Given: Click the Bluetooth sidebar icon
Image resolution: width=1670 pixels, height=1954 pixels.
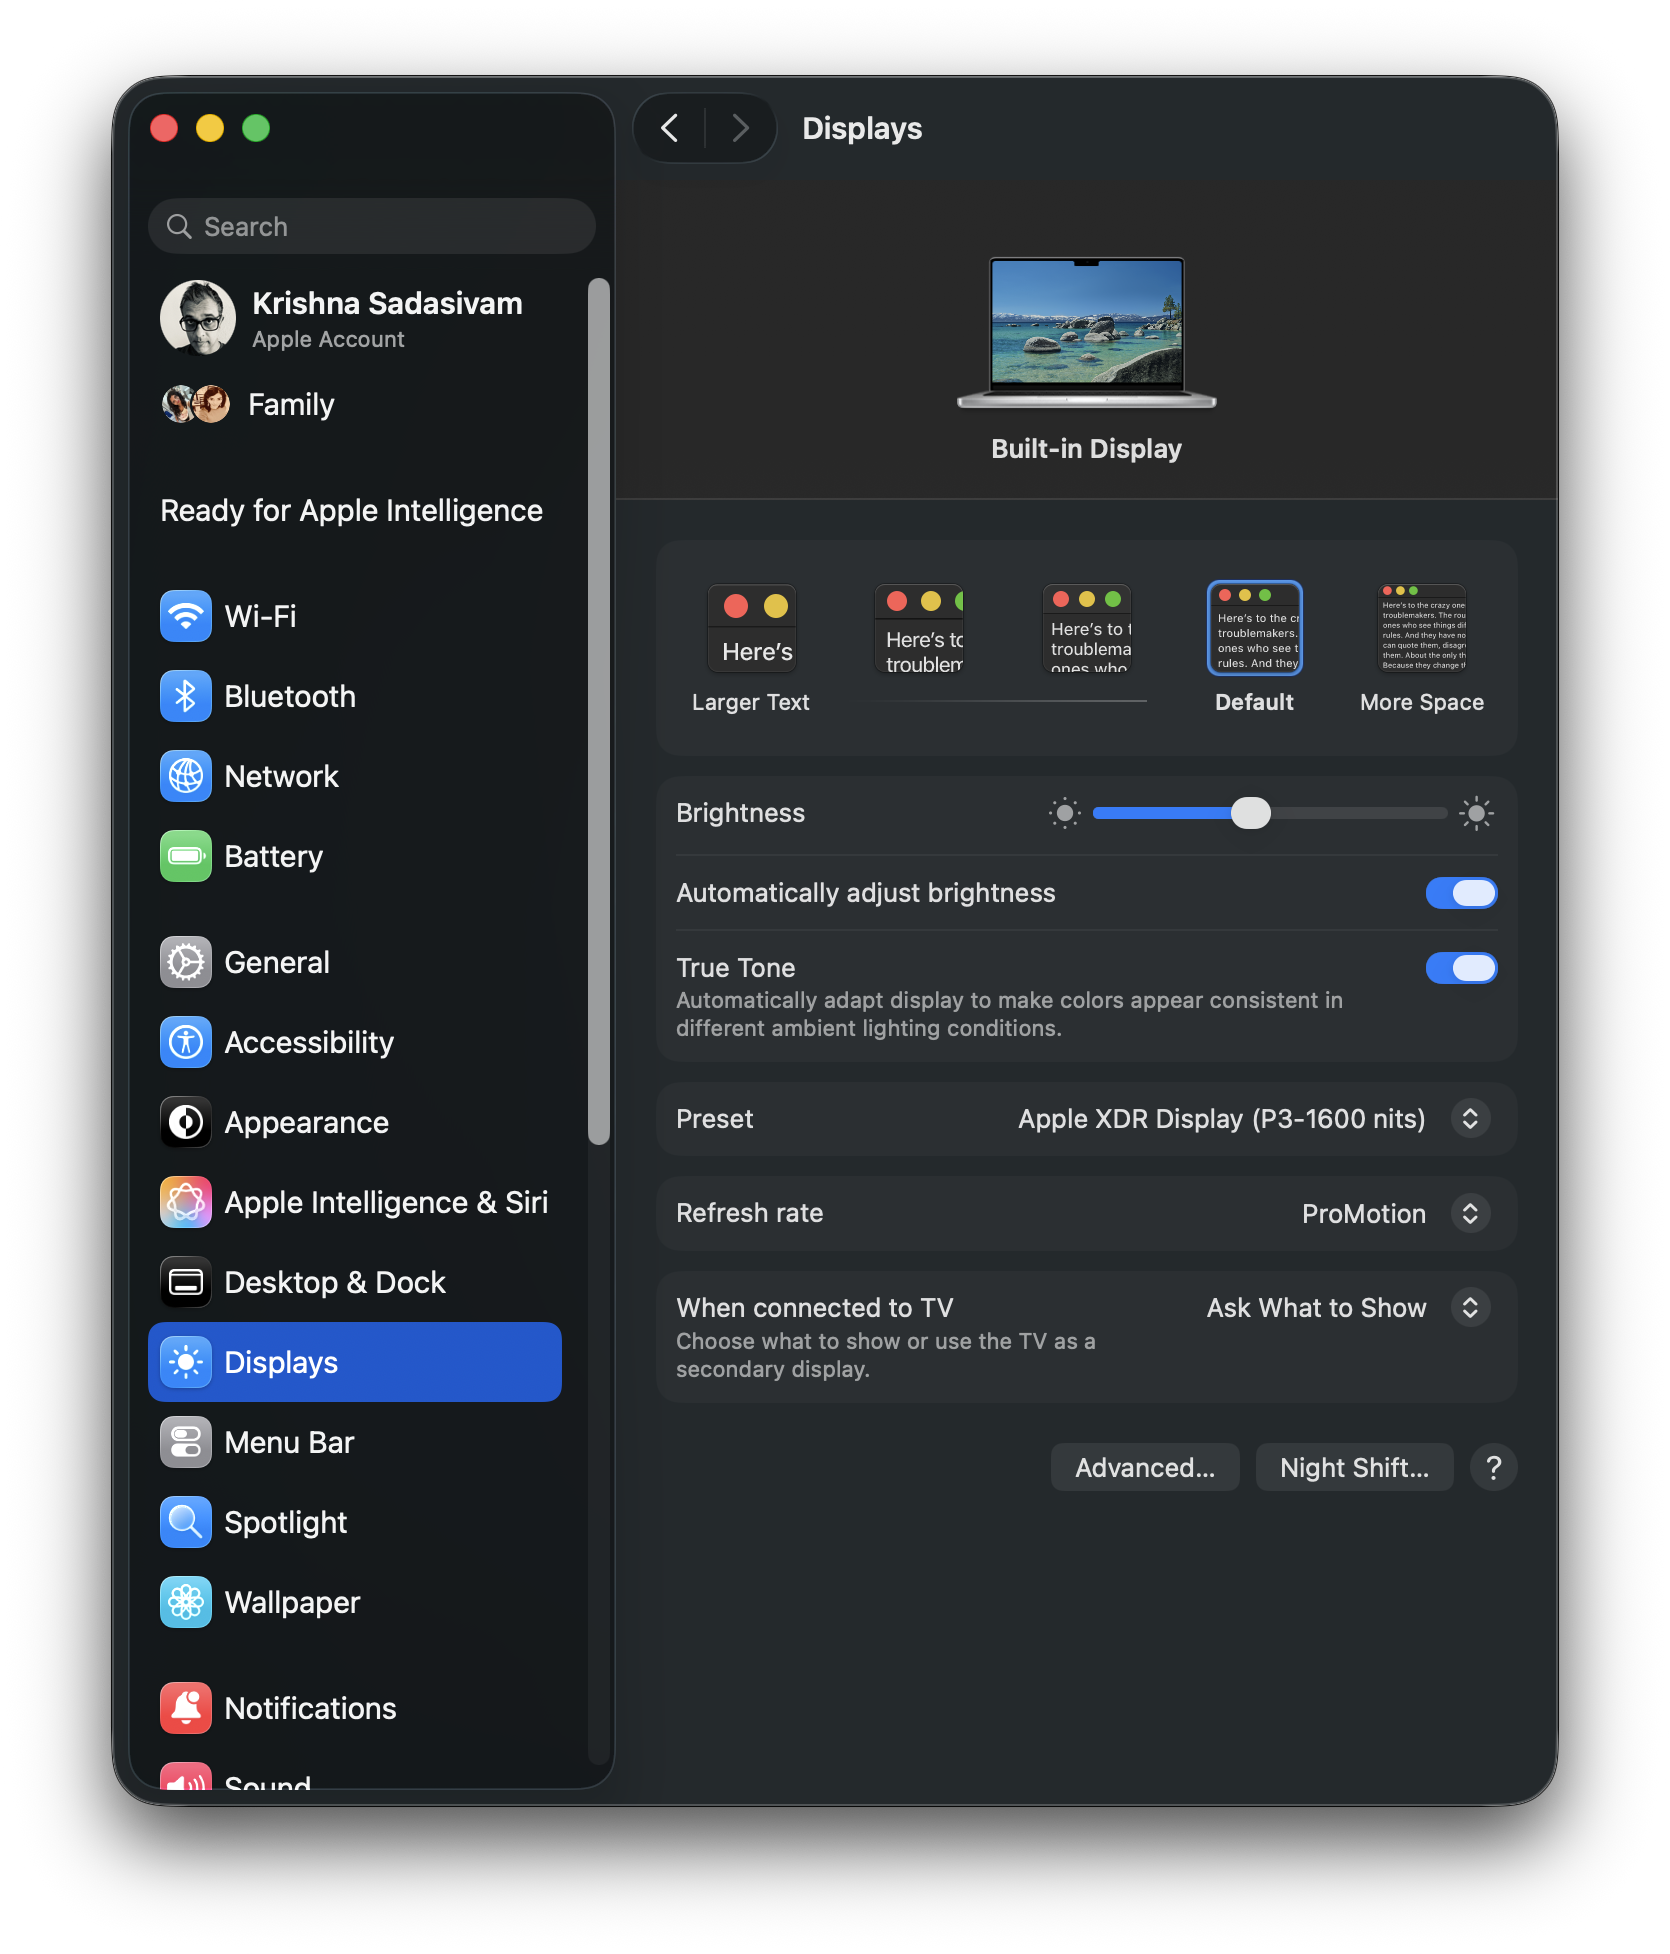Looking at the screenshot, I should 186,696.
